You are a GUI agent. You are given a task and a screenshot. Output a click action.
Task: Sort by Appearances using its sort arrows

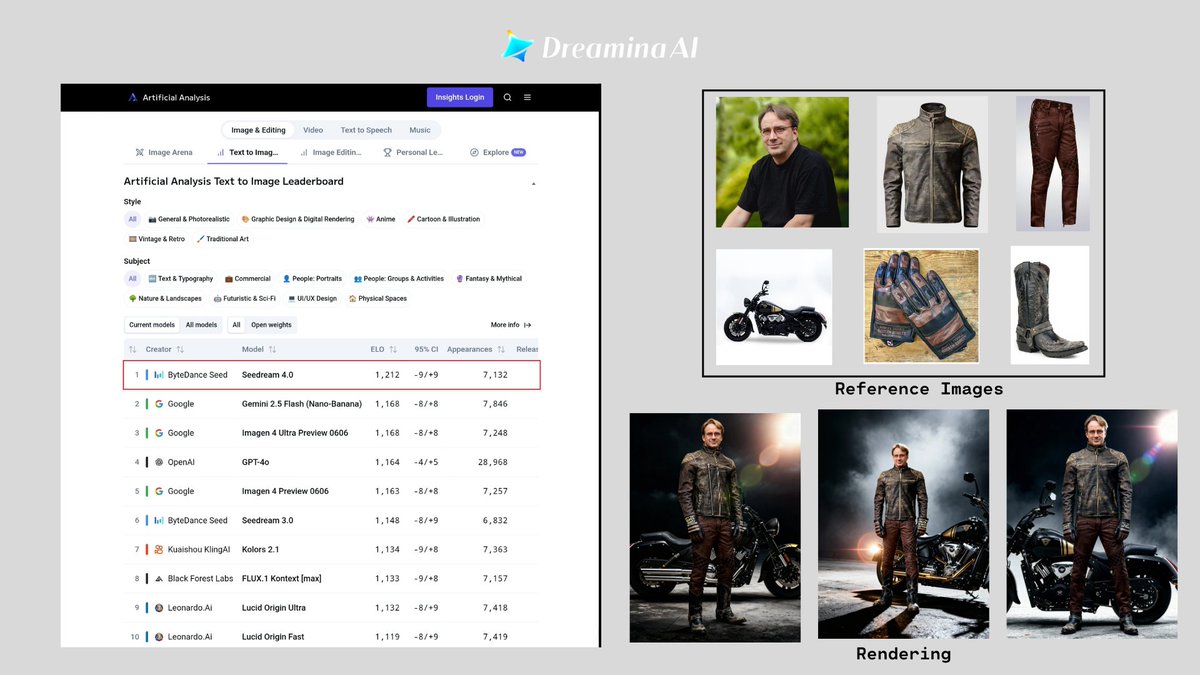tap(500, 350)
